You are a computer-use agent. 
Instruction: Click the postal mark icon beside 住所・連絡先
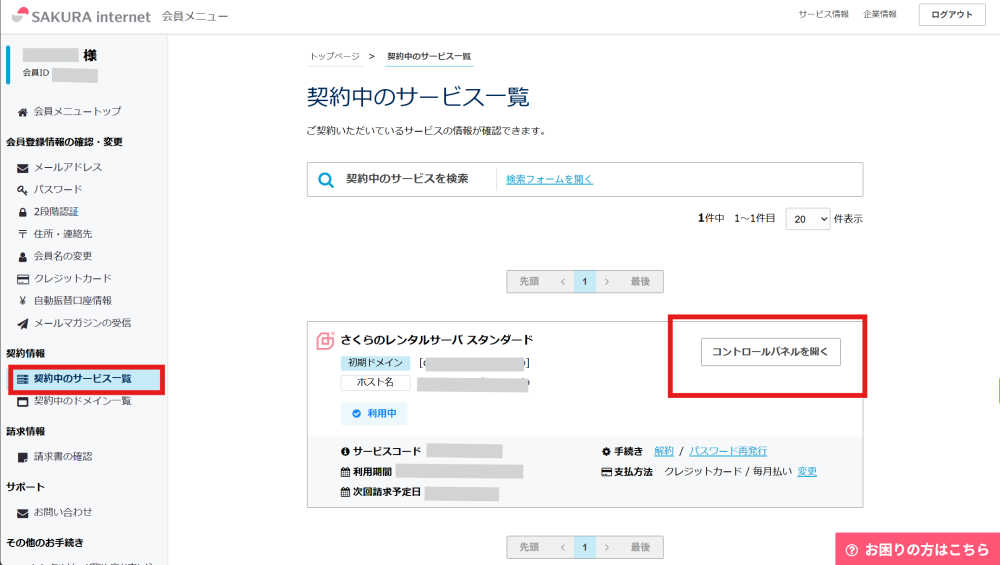pos(22,235)
